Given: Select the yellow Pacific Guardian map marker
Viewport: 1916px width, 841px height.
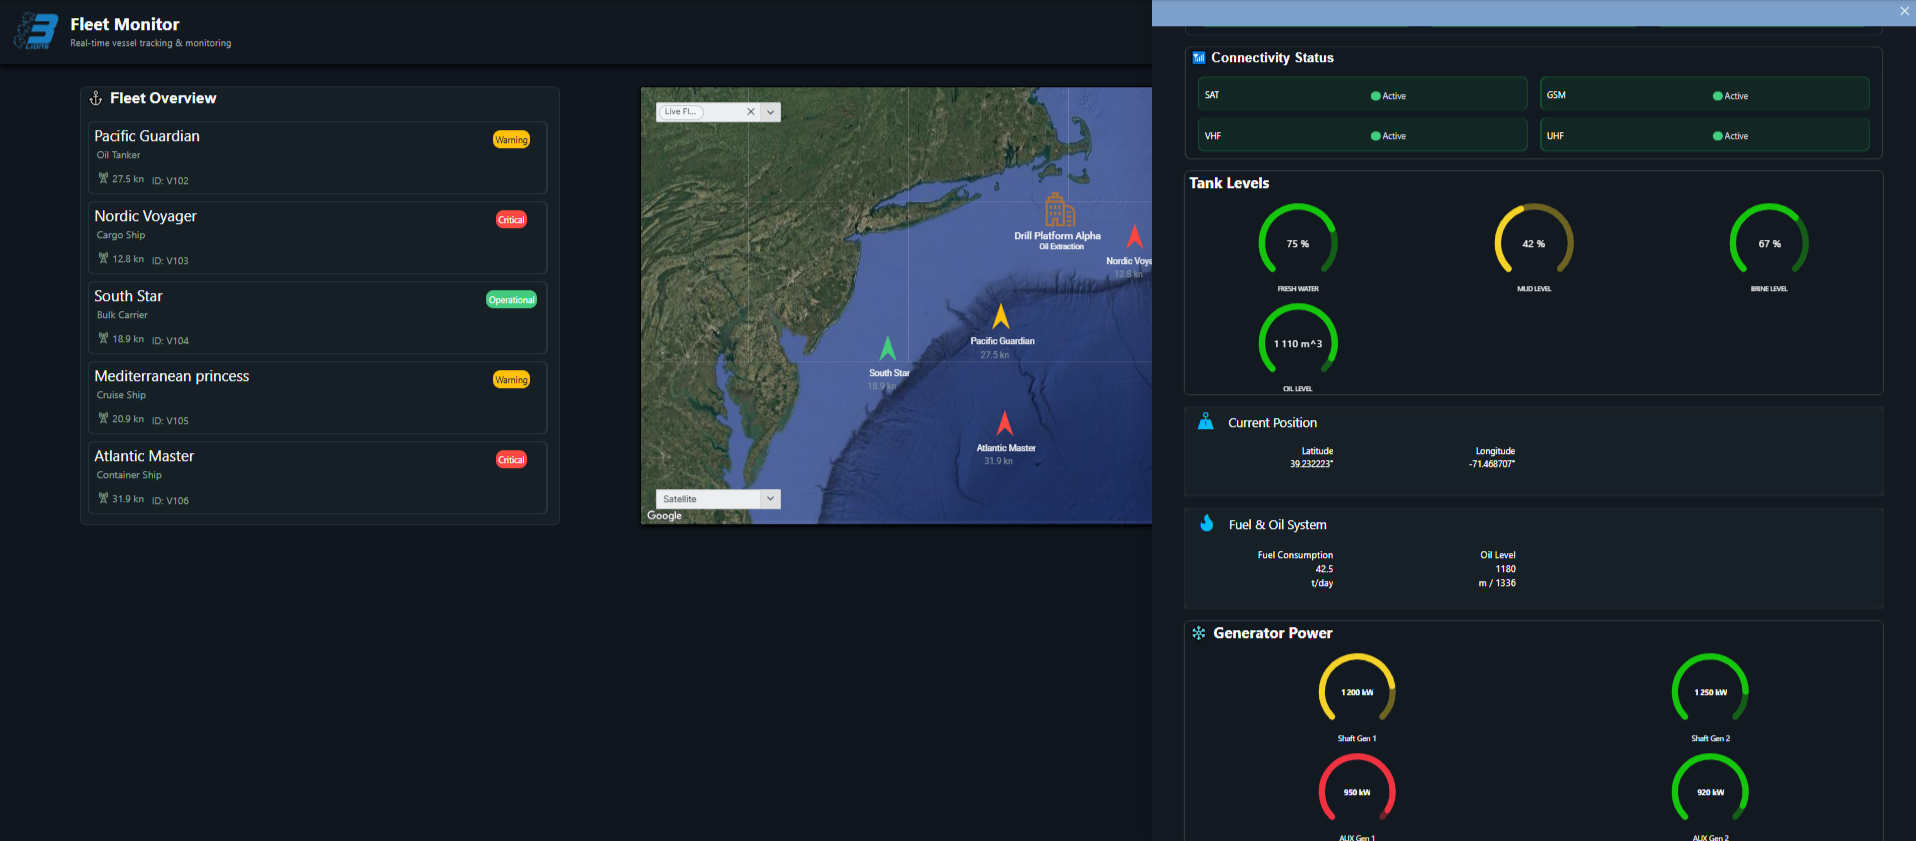Looking at the screenshot, I should tap(1000, 318).
